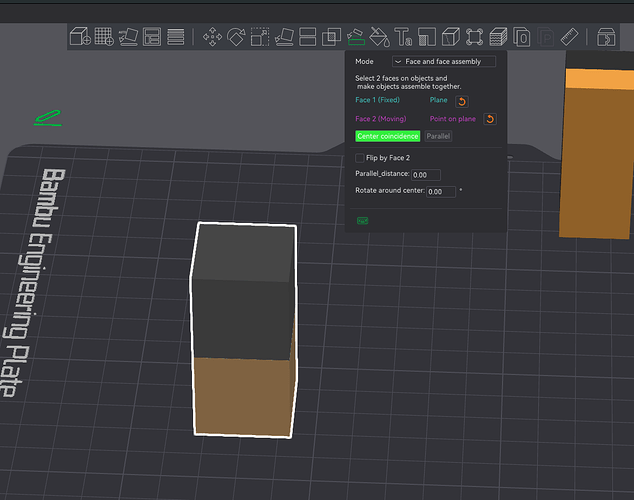This screenshot has width=634, height=500.
Task: Click the horizontal lines layer icon
Action: click(x=175, y=36)
